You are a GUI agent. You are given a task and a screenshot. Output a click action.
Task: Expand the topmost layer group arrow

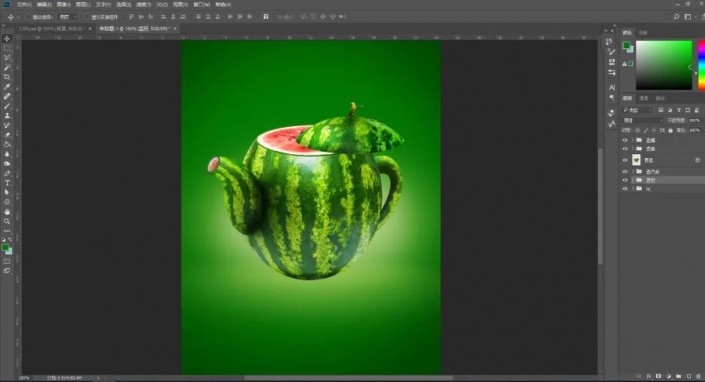[x=633, y=140]
